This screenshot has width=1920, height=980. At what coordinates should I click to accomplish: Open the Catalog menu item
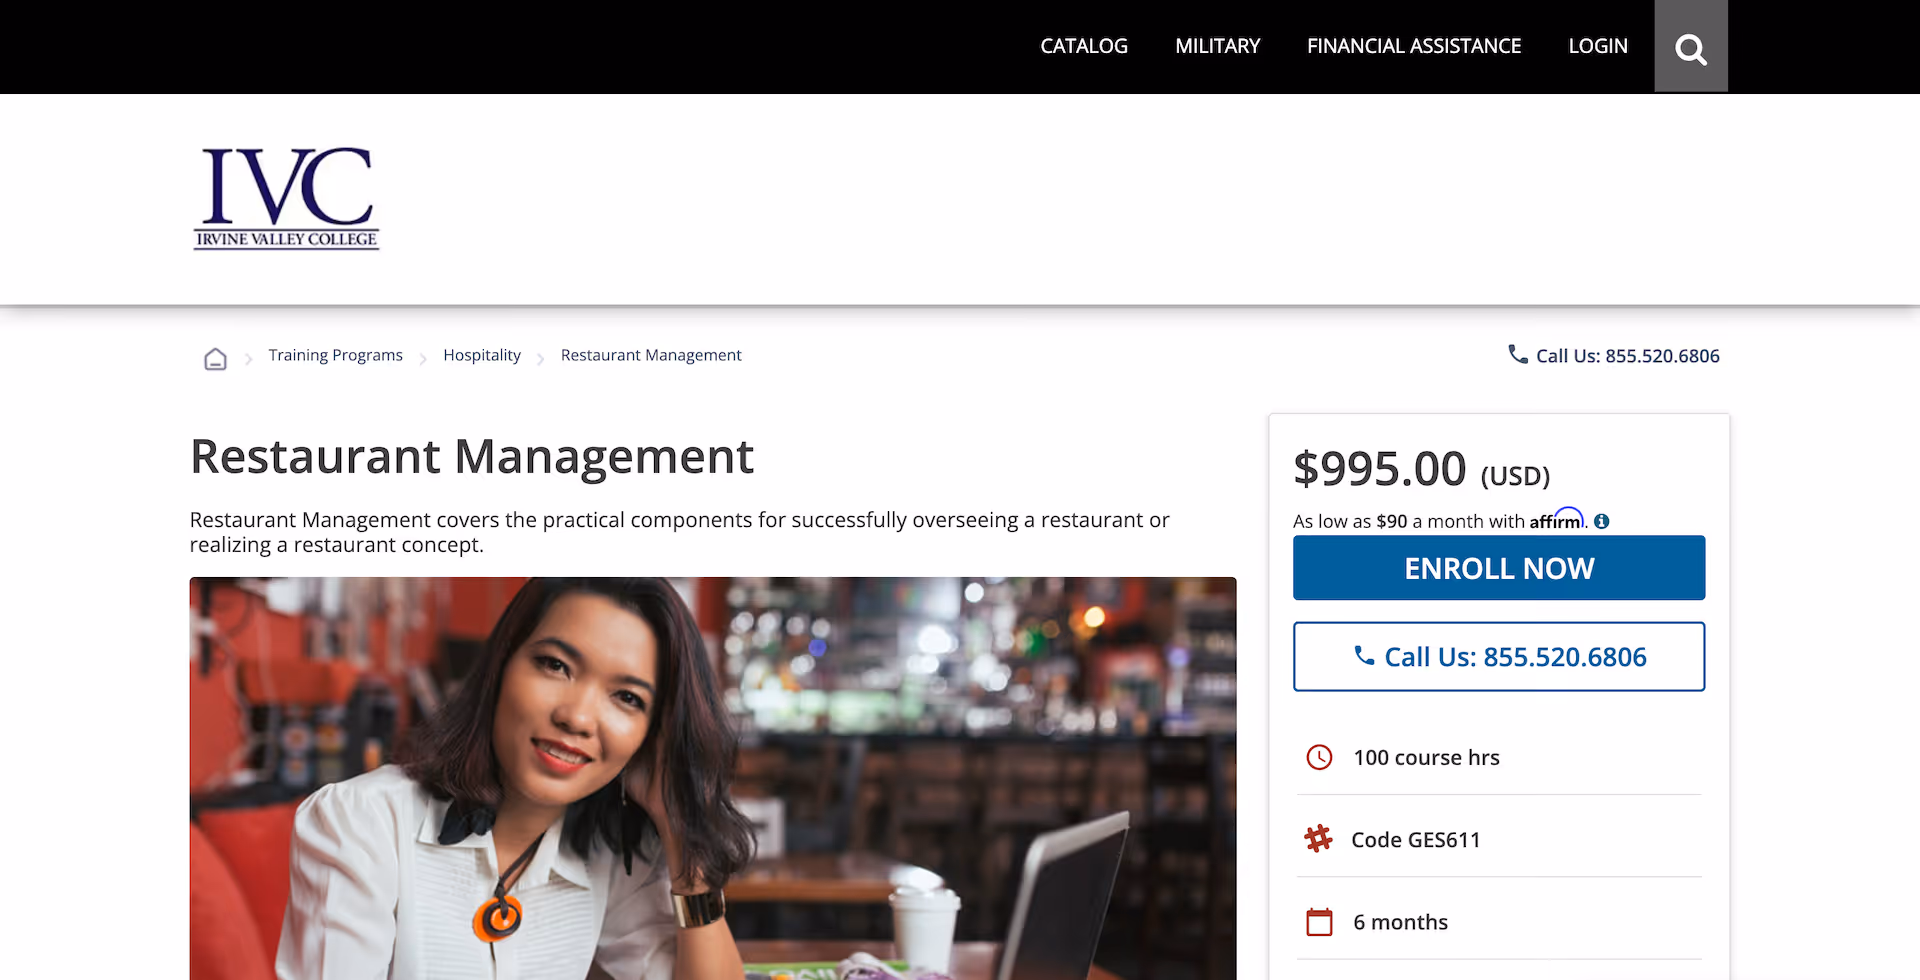click(x=1084, y=46)
